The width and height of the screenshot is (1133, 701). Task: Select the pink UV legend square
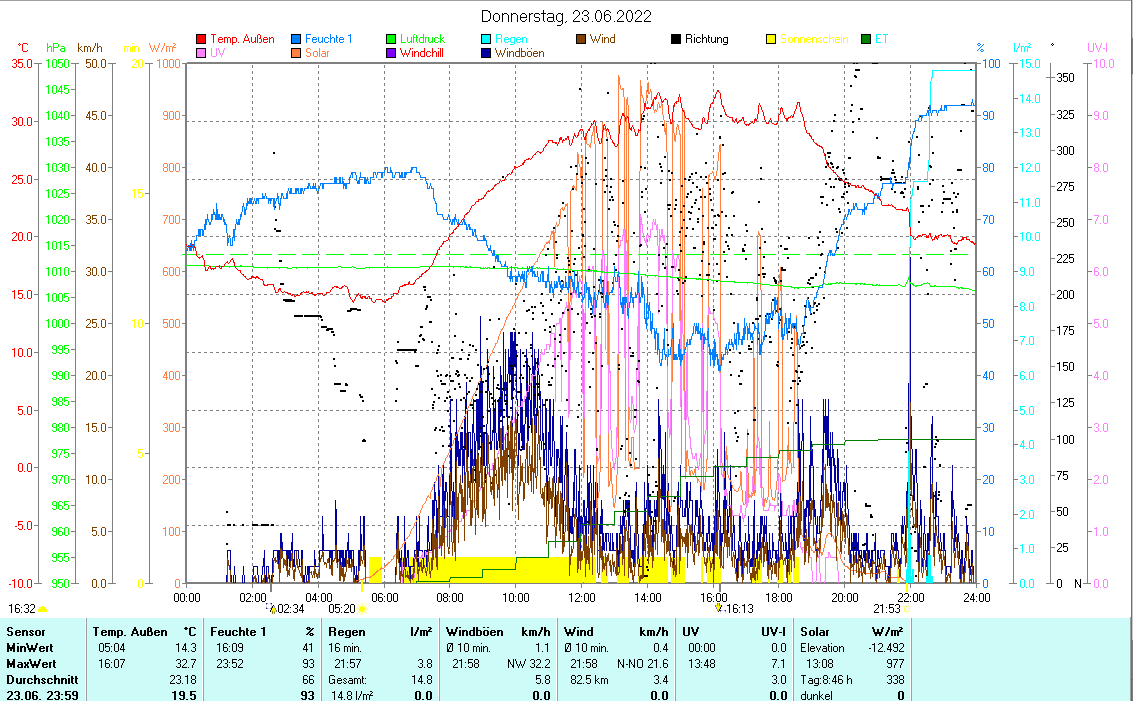click(202, 53)
